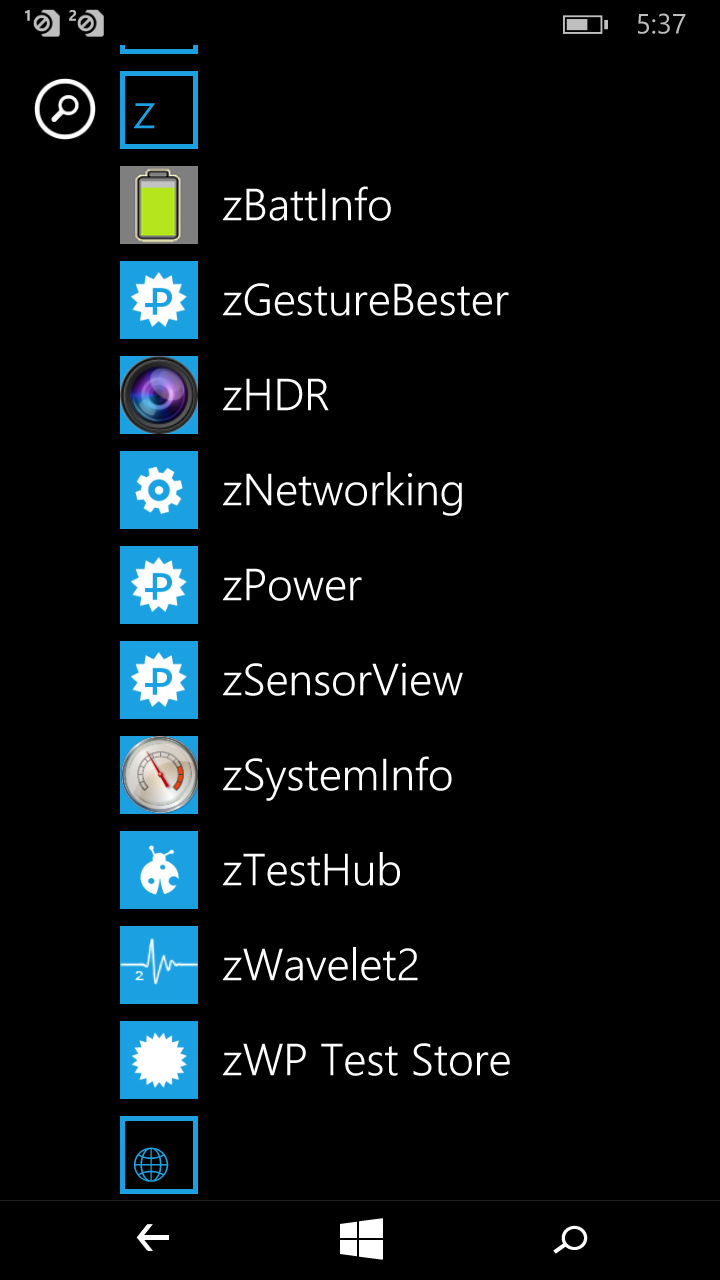Tap the zSystemInfo gauge icon
The height and width of the screenshot is (1280, 720).
click(x=159, y=775)
